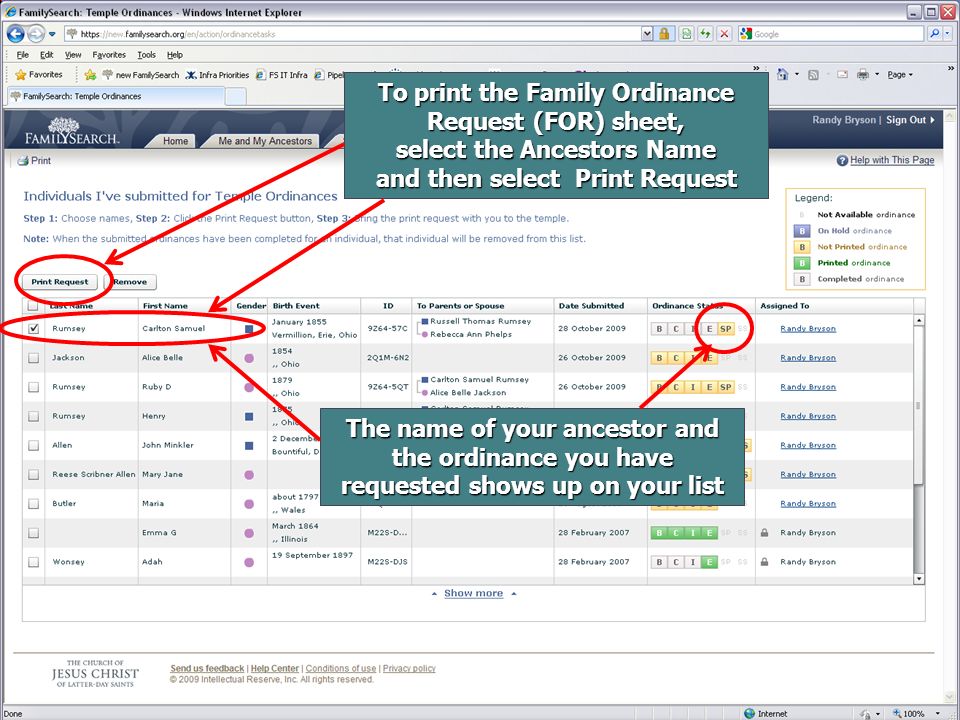The image size is (960, 720).
Task: Click the Sign Out link
Action: 910,120
